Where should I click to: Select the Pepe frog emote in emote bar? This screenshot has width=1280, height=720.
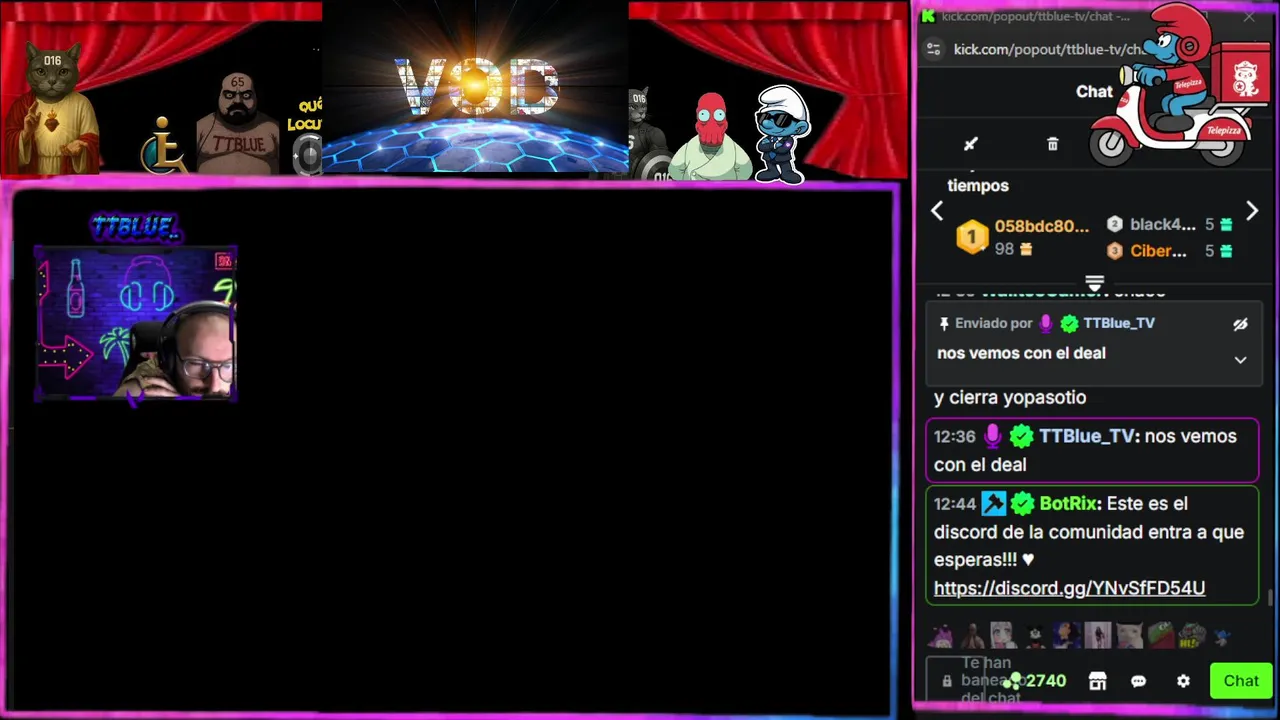(x=1160, y=635)
